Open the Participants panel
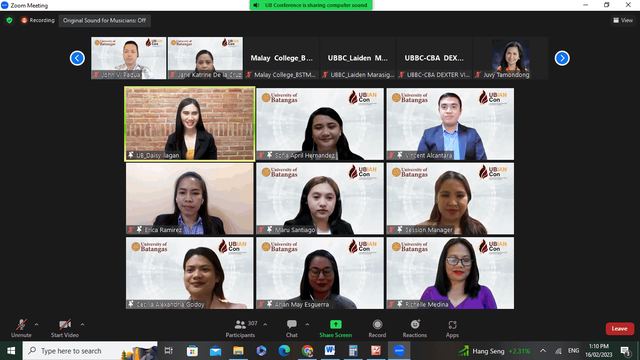640x360 pixels. [240, 328]
